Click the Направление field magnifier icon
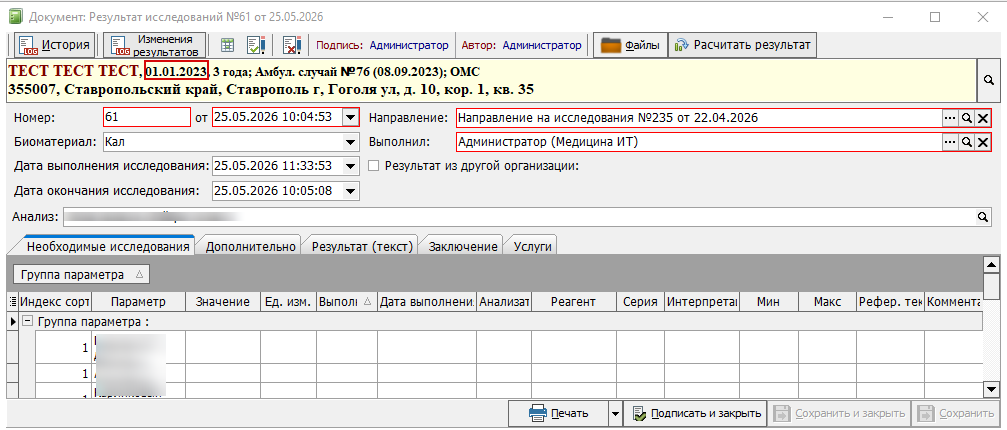 (966, 118)
